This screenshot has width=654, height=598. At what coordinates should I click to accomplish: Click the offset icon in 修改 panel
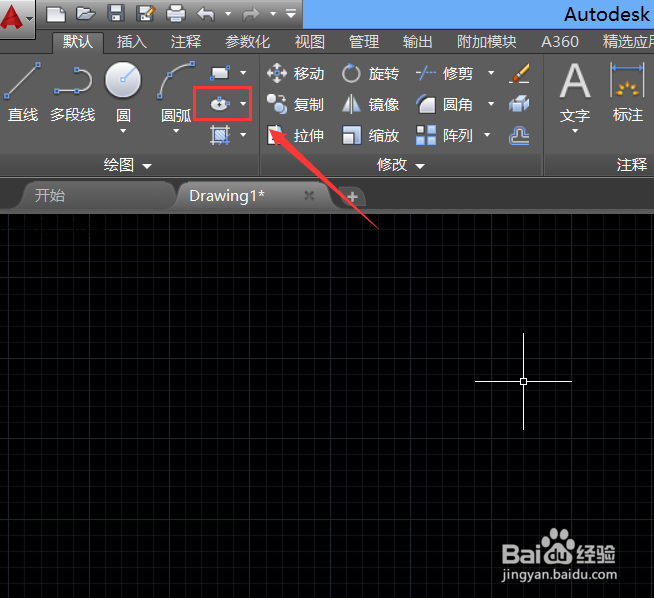click(519, 135)
